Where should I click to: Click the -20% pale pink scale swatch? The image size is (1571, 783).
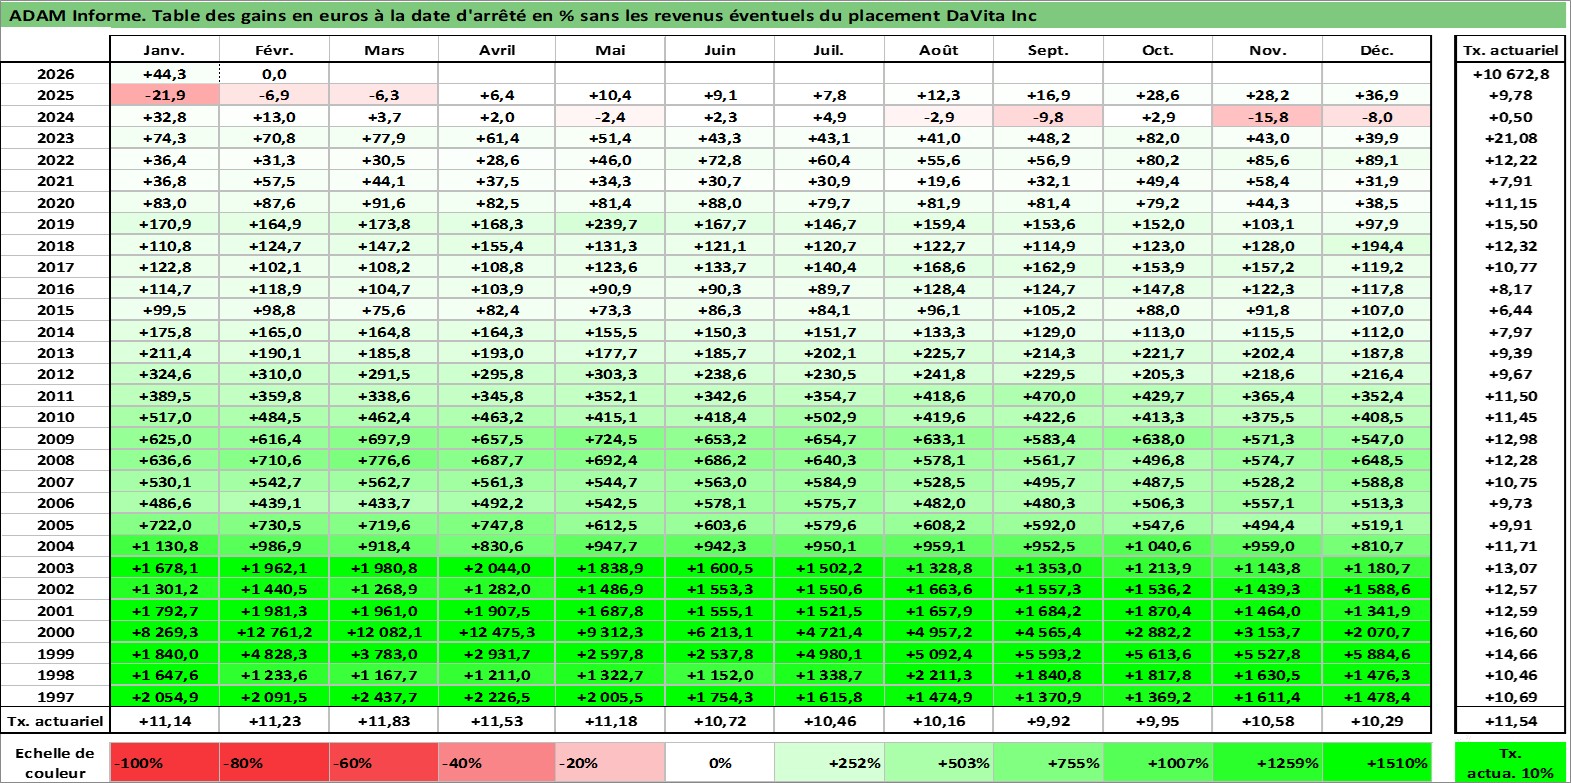(x=610, y=762)
